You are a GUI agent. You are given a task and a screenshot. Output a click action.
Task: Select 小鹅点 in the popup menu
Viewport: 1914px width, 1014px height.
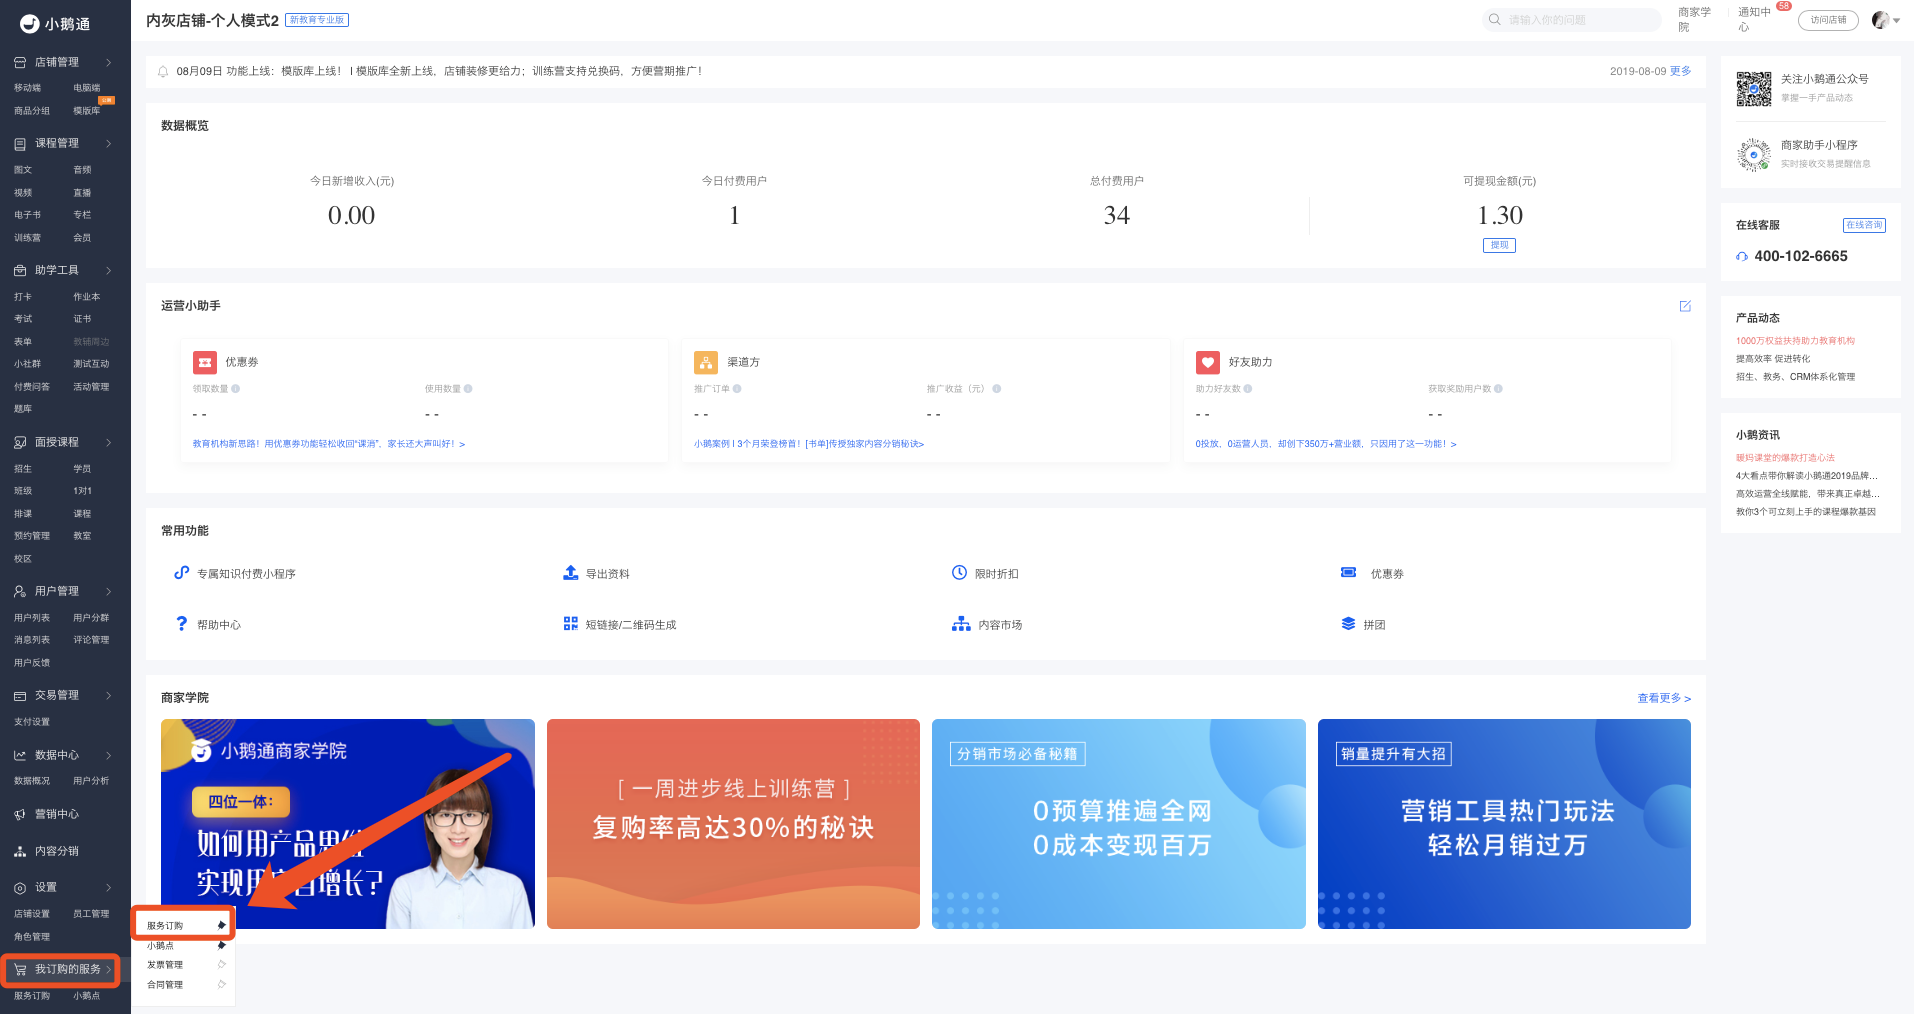pyautogui.click(x=161, y=946)
